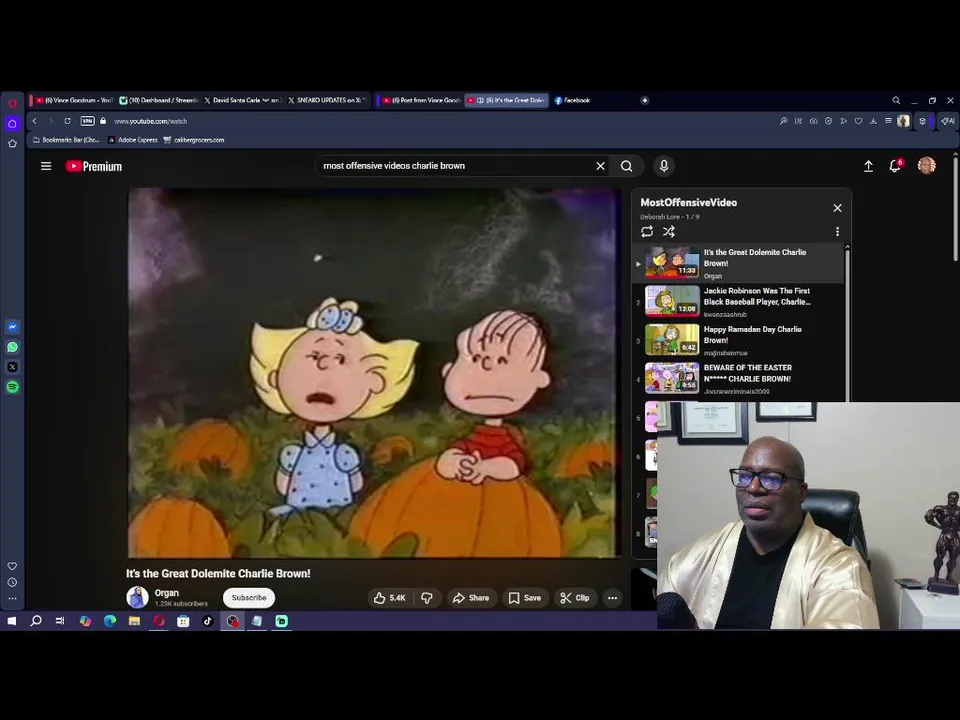Open Adobe Express bookmark
The image size is (960, 720).
(133, 140)
